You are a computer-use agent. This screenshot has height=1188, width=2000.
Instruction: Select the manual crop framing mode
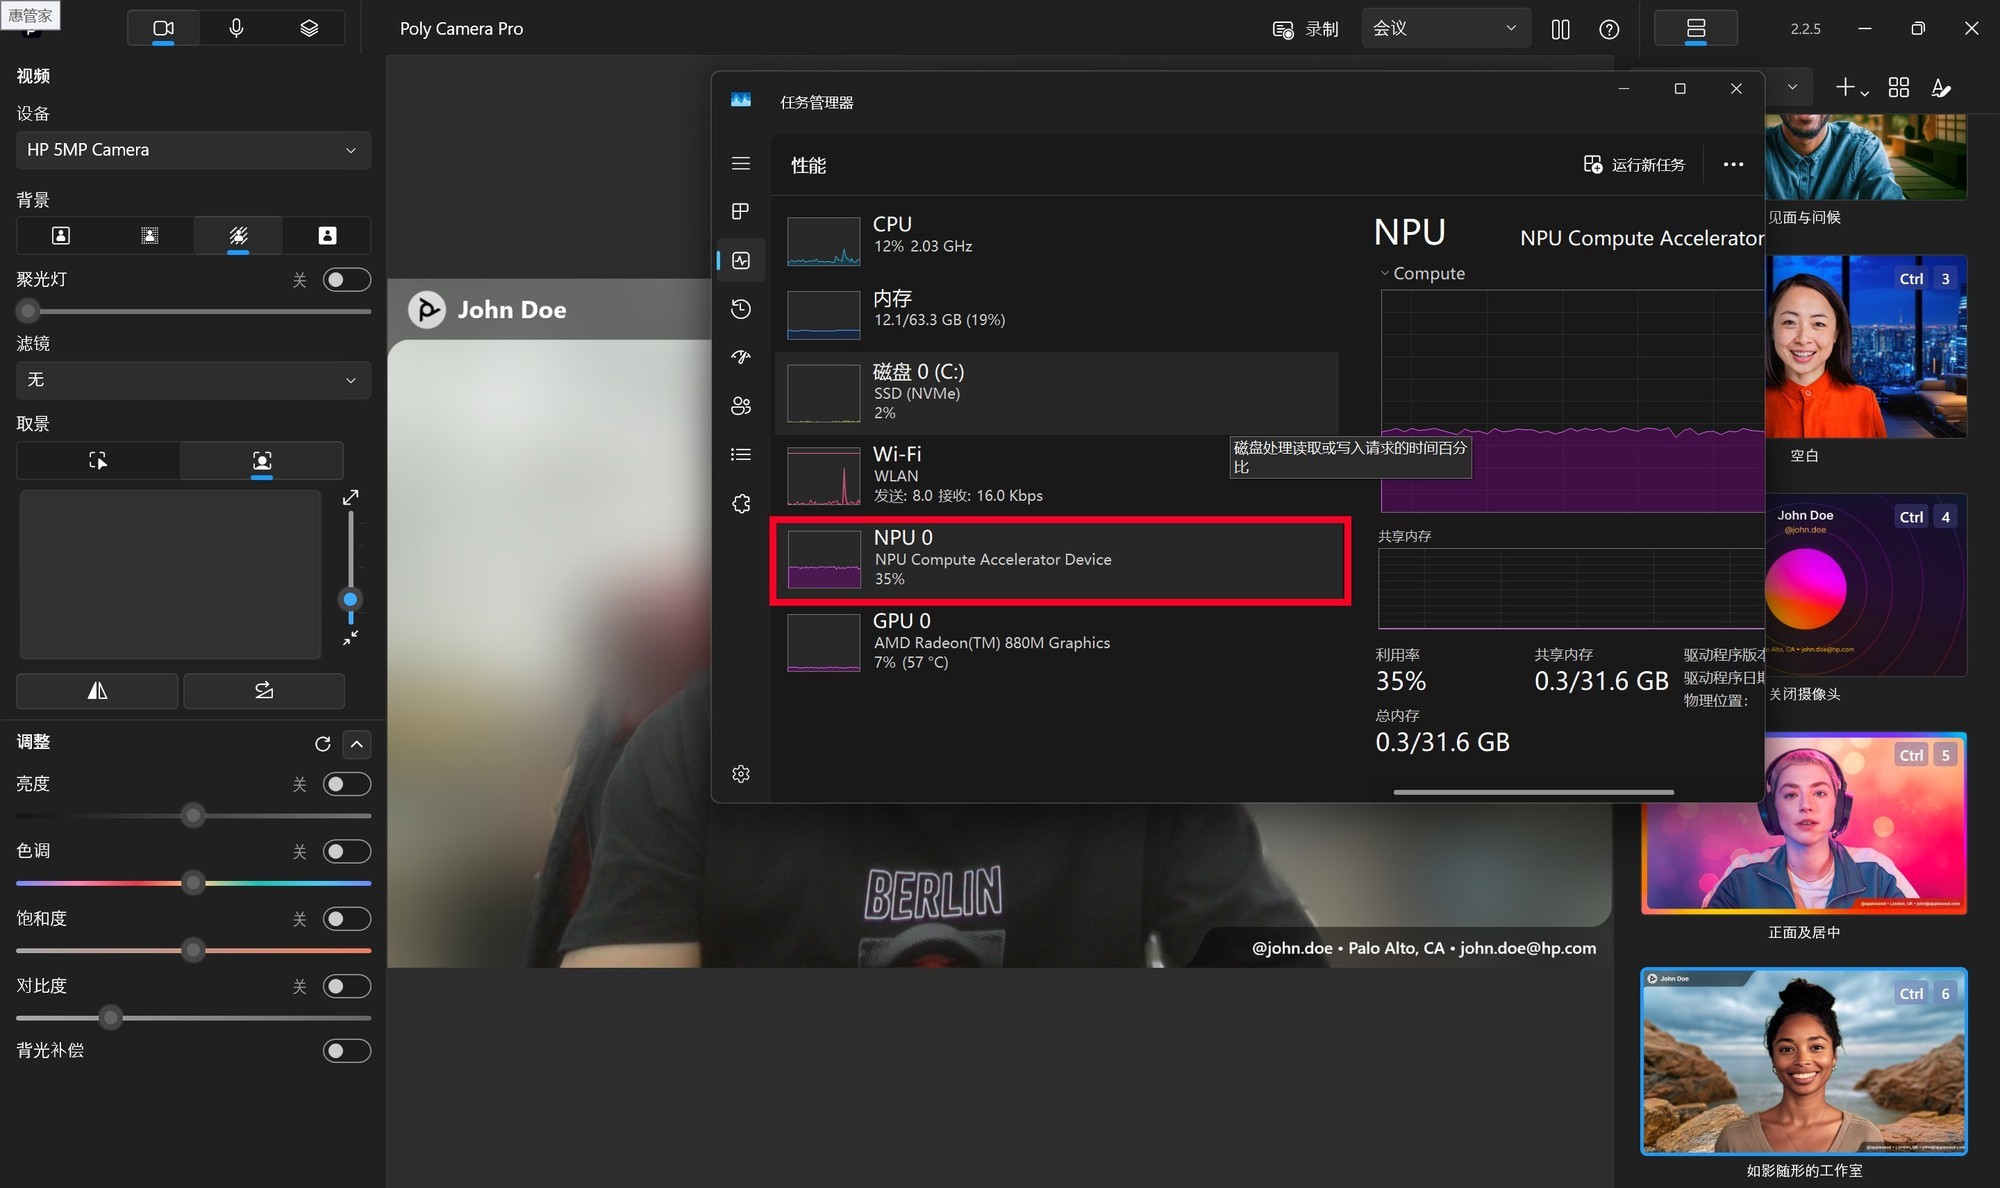tap(98, 460)
